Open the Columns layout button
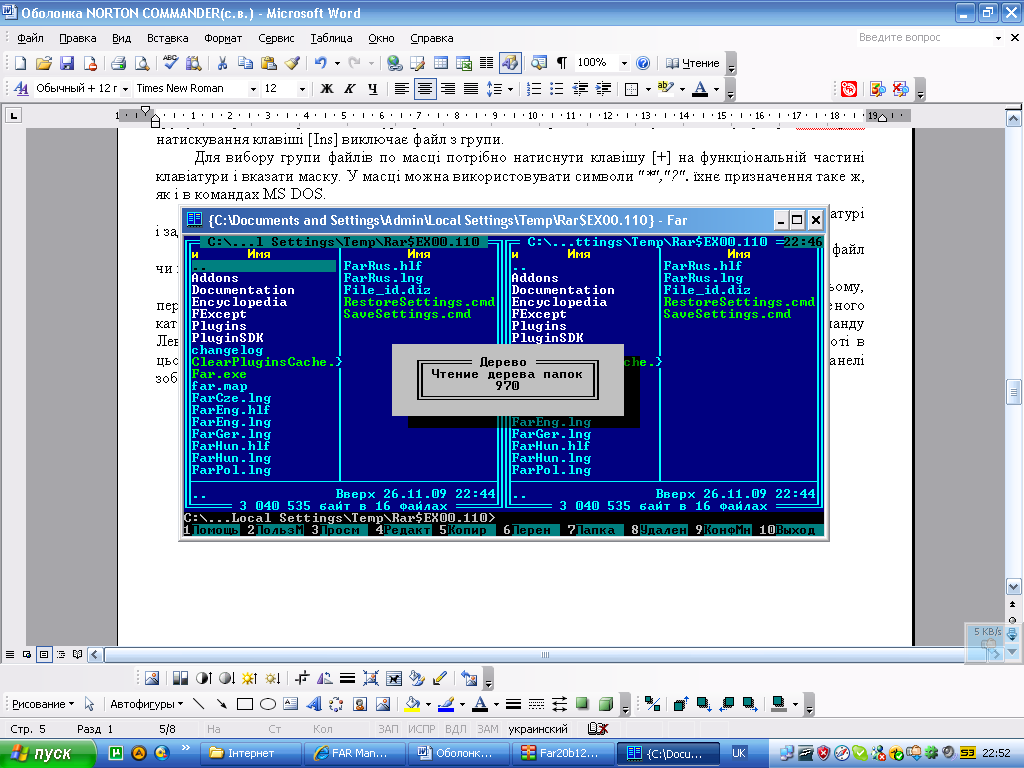This screenshot has width=1024, height=768. pos(487,63)
